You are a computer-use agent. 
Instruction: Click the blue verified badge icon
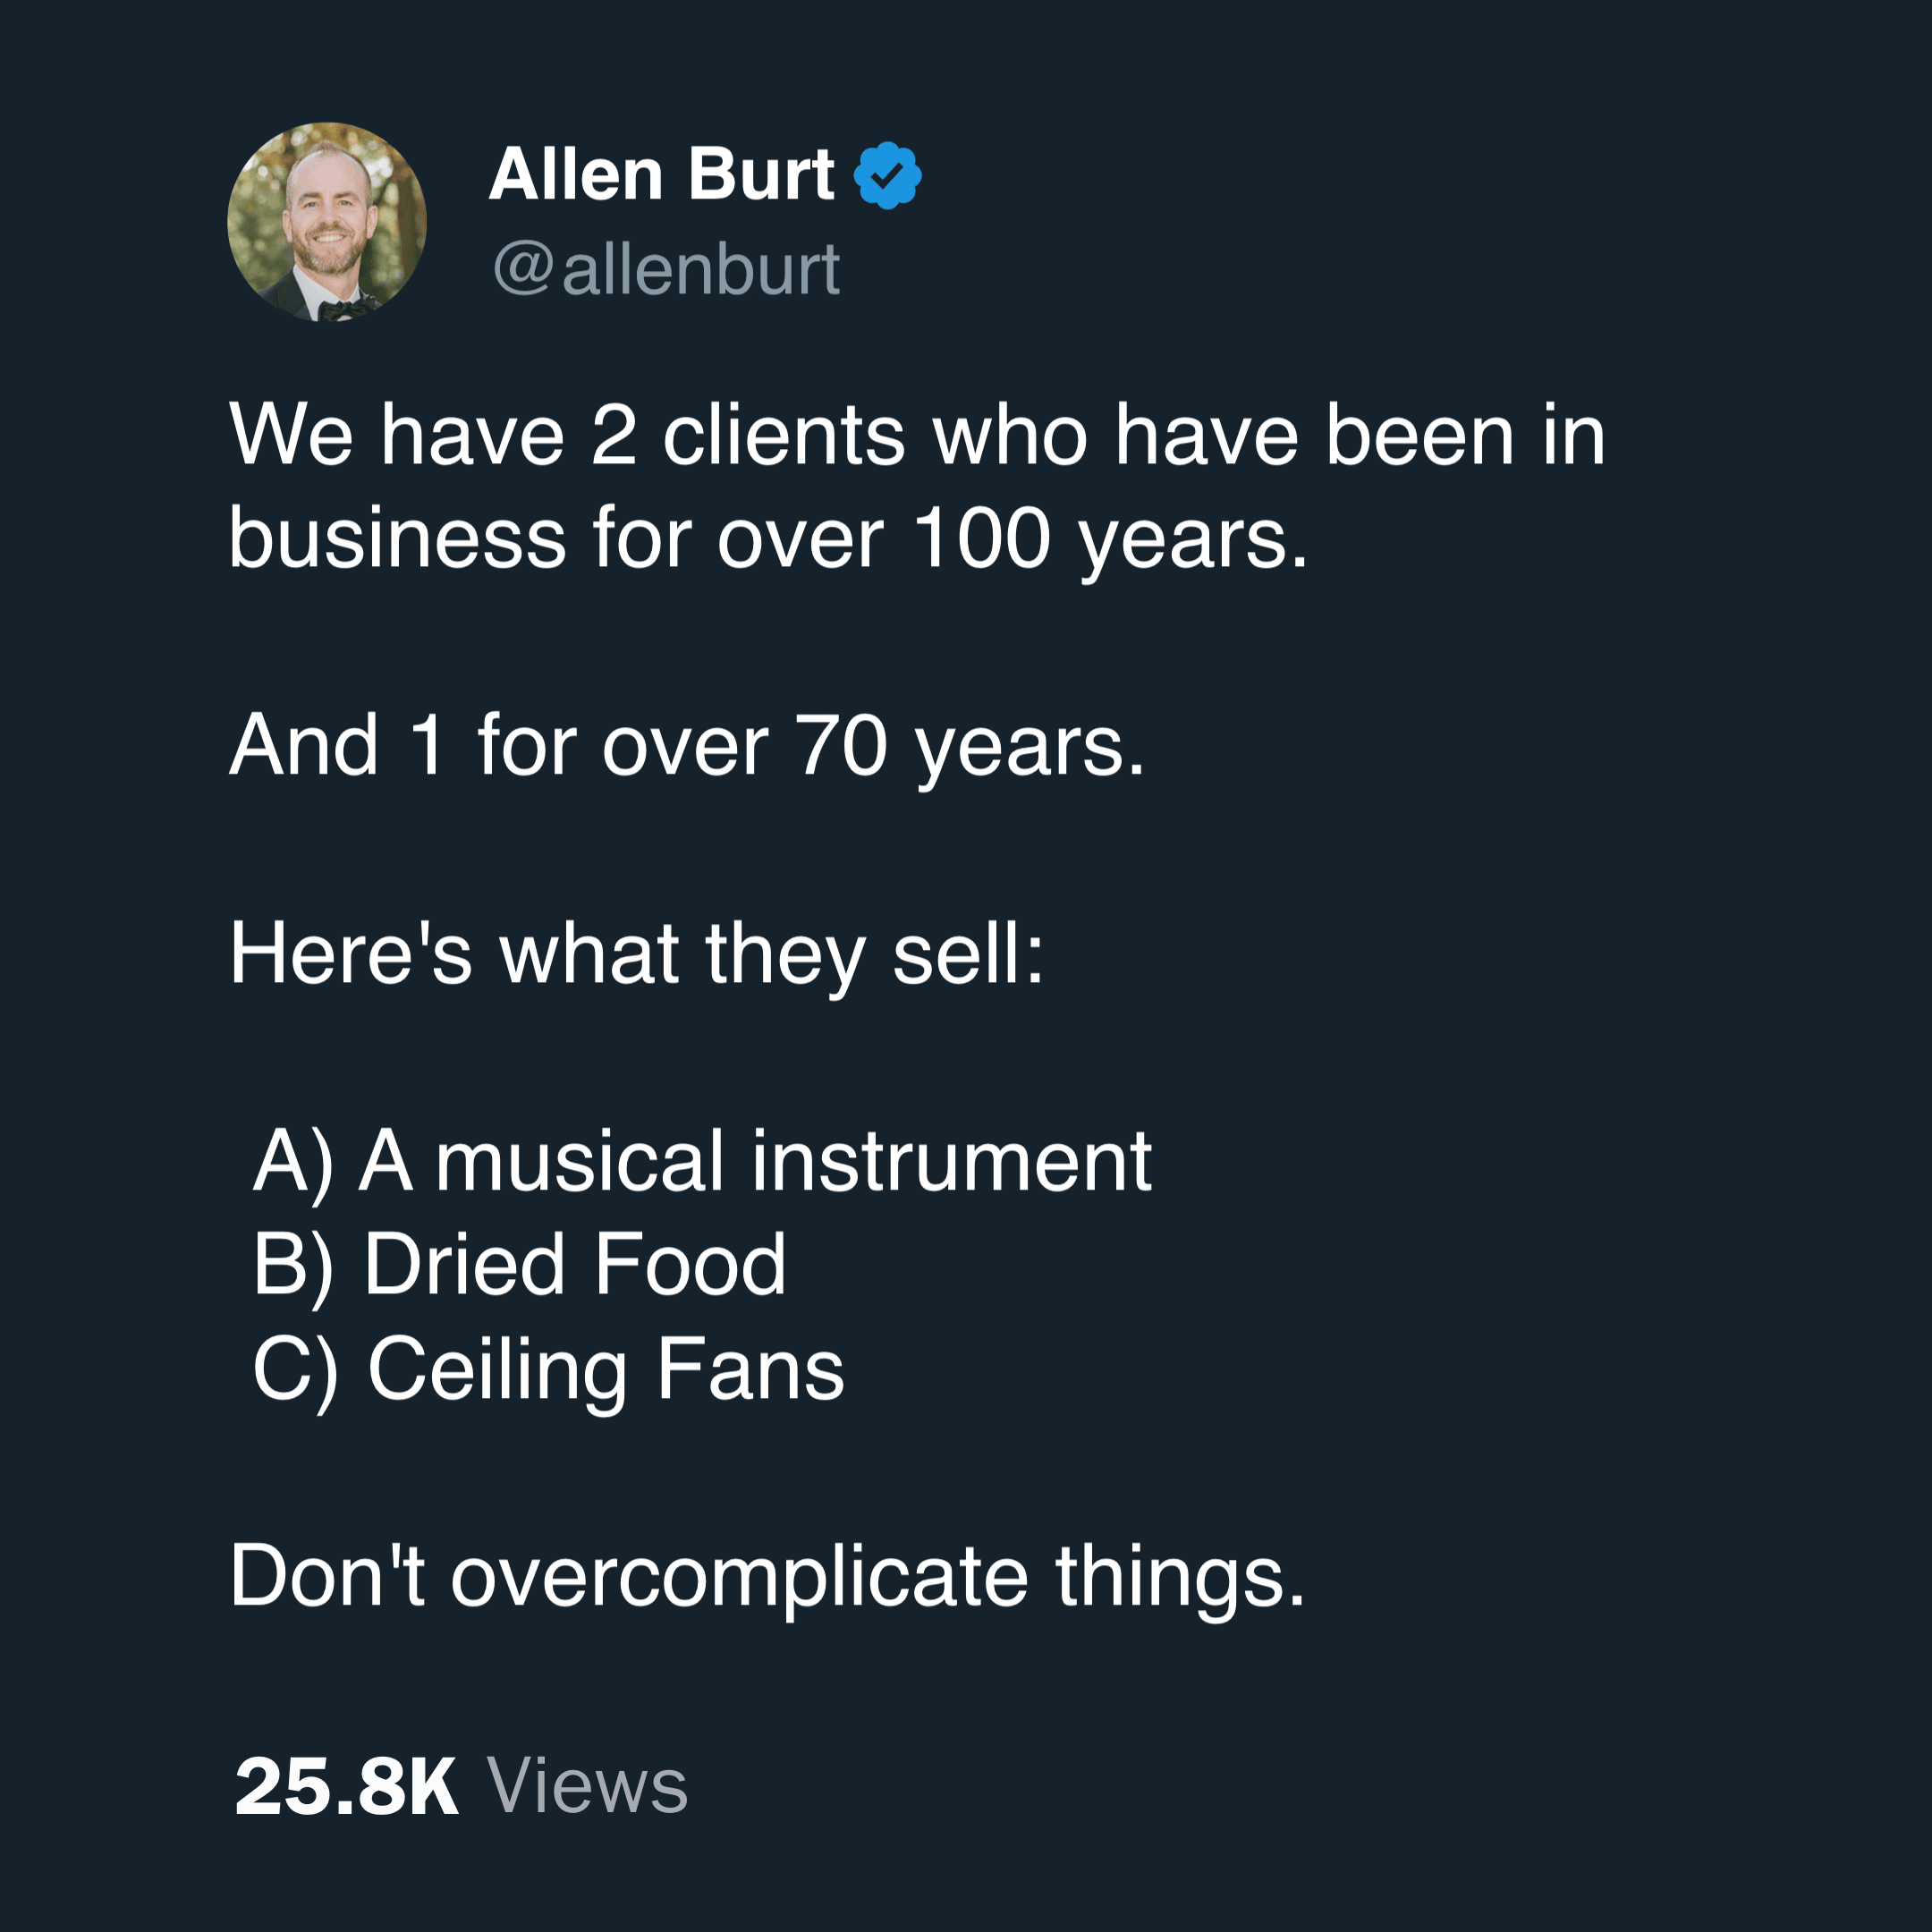887,175
